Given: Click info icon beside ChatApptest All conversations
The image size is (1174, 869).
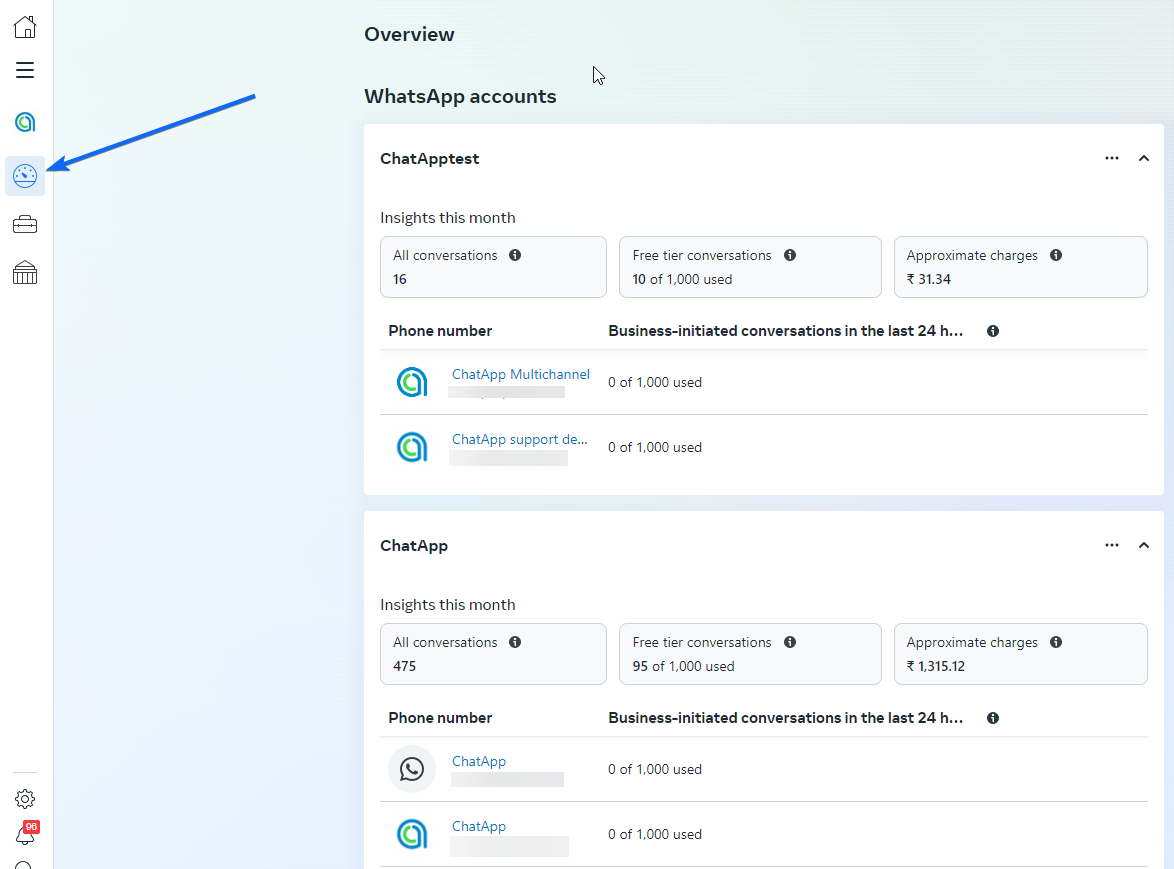Looking at the screenshot, I should tap(515, 256).
